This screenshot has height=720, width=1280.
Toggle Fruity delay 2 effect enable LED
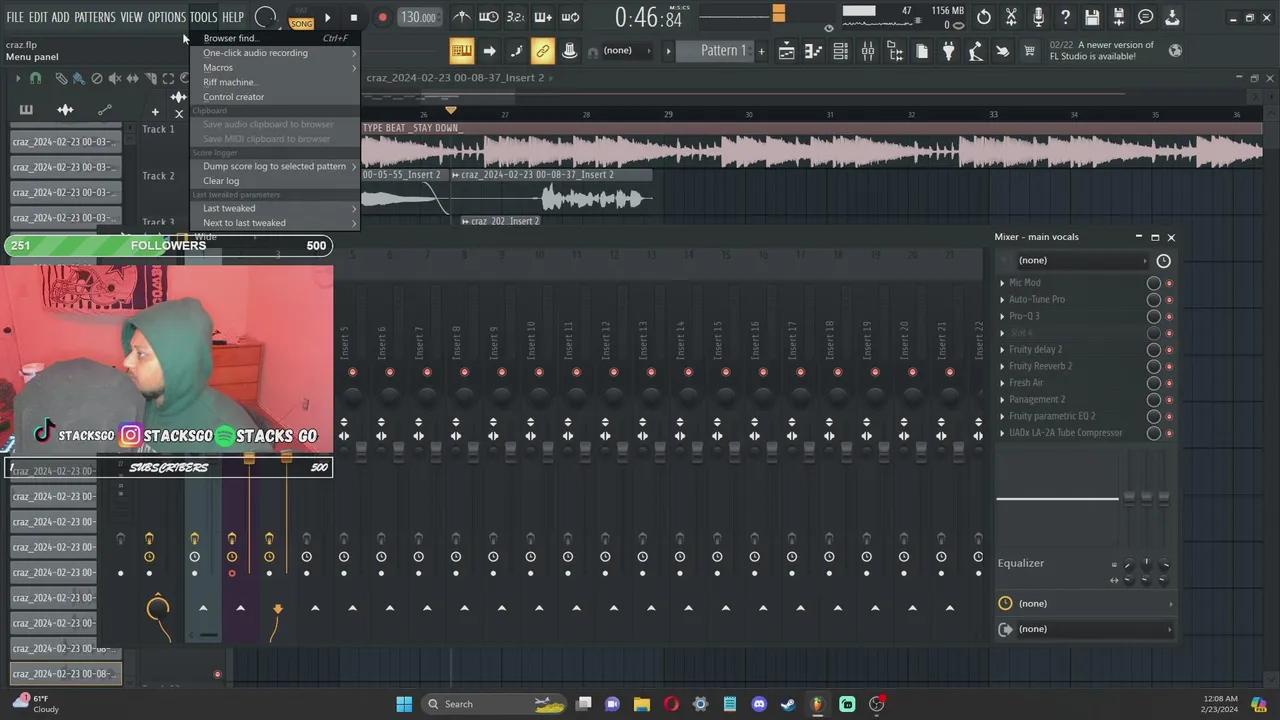(1169, 350)
